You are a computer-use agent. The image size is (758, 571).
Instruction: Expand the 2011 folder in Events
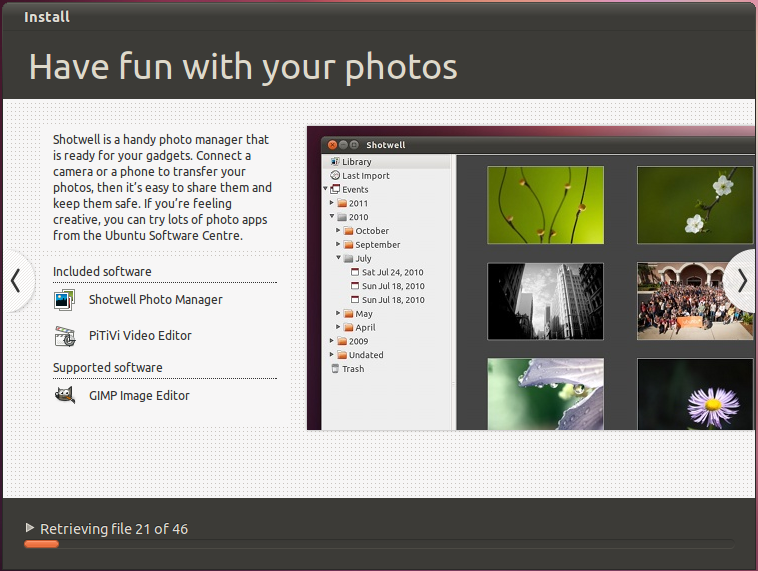332,203
